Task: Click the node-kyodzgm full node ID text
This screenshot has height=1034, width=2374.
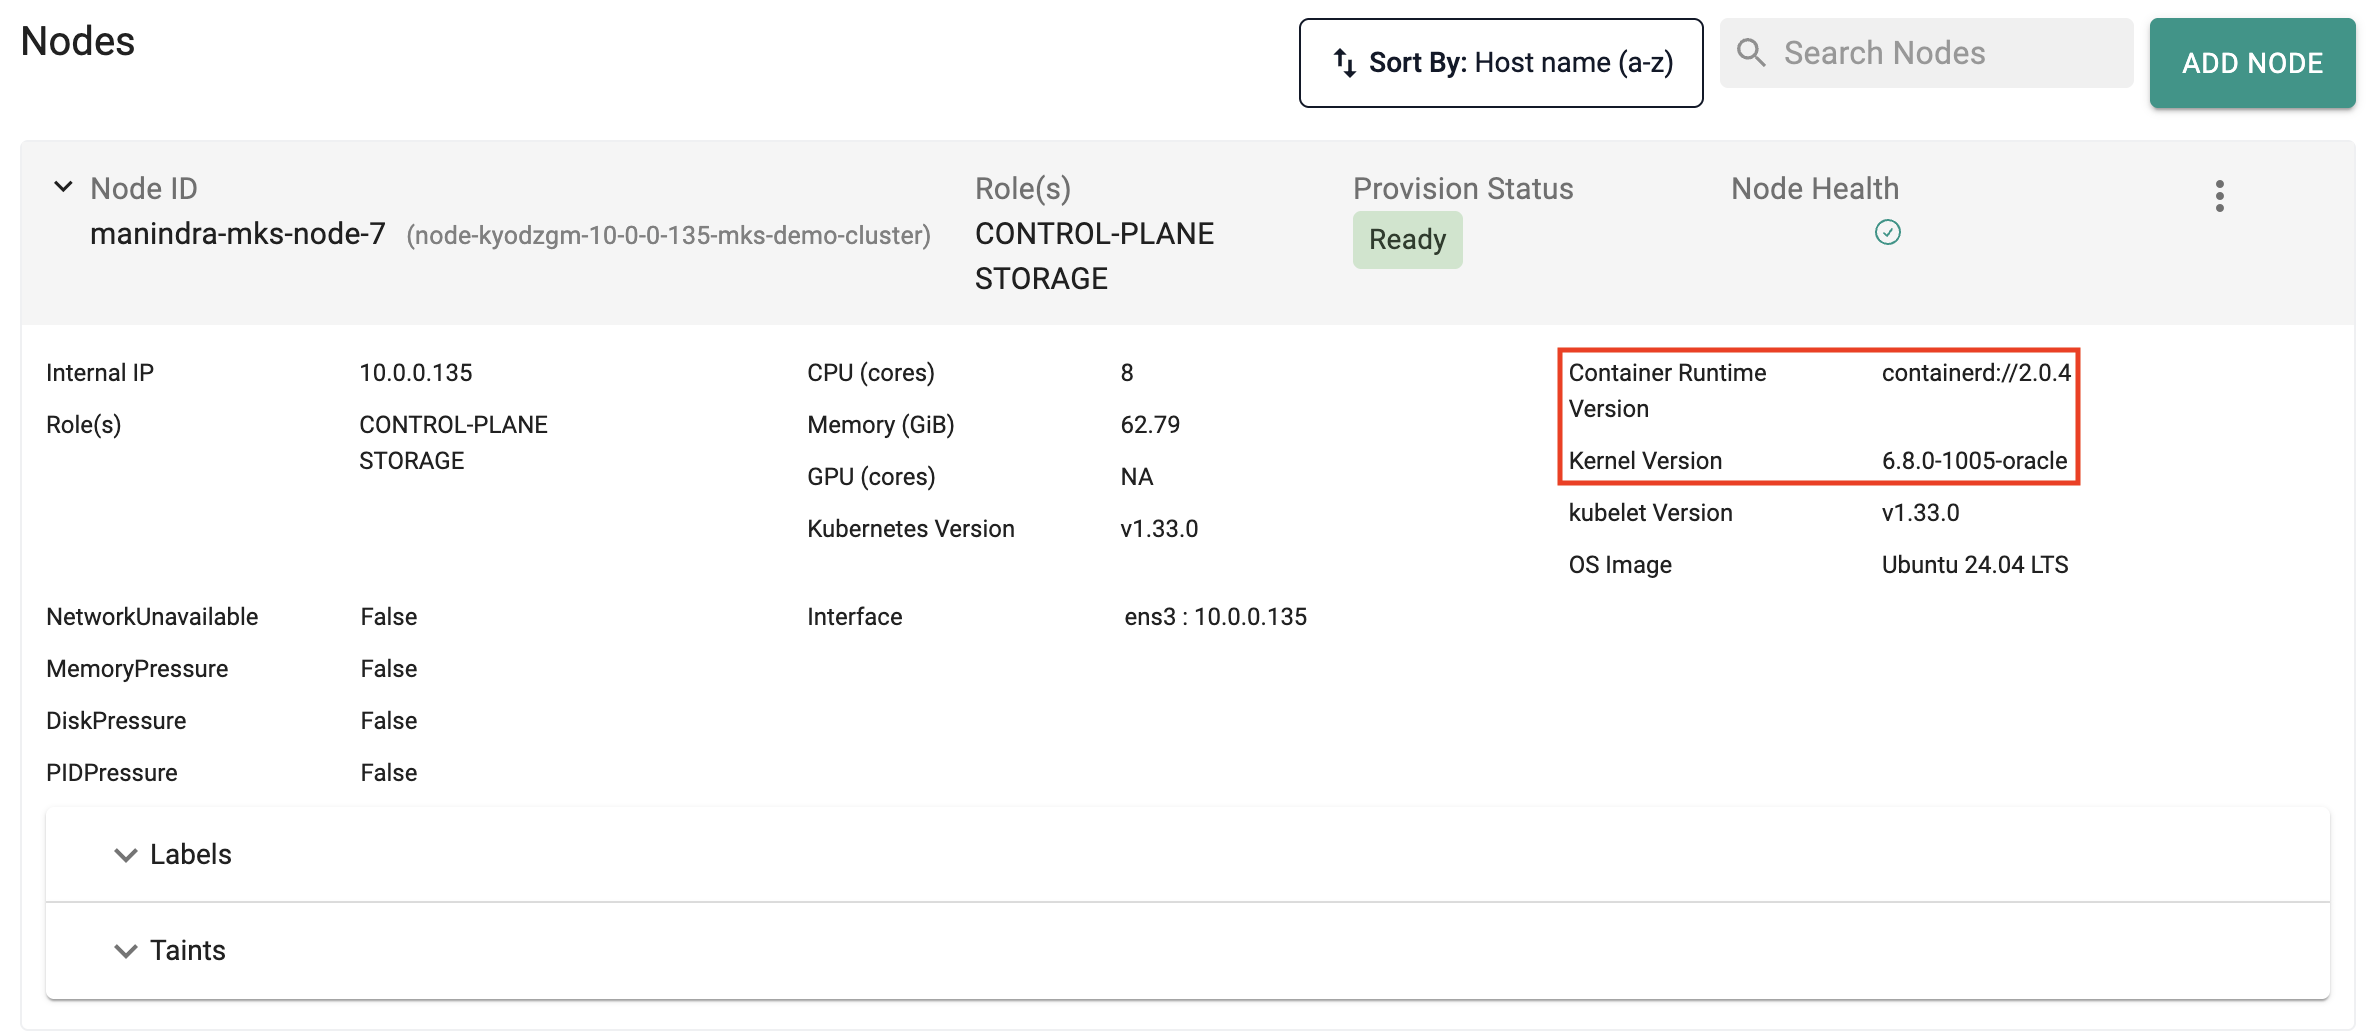Action: point(668,236)
